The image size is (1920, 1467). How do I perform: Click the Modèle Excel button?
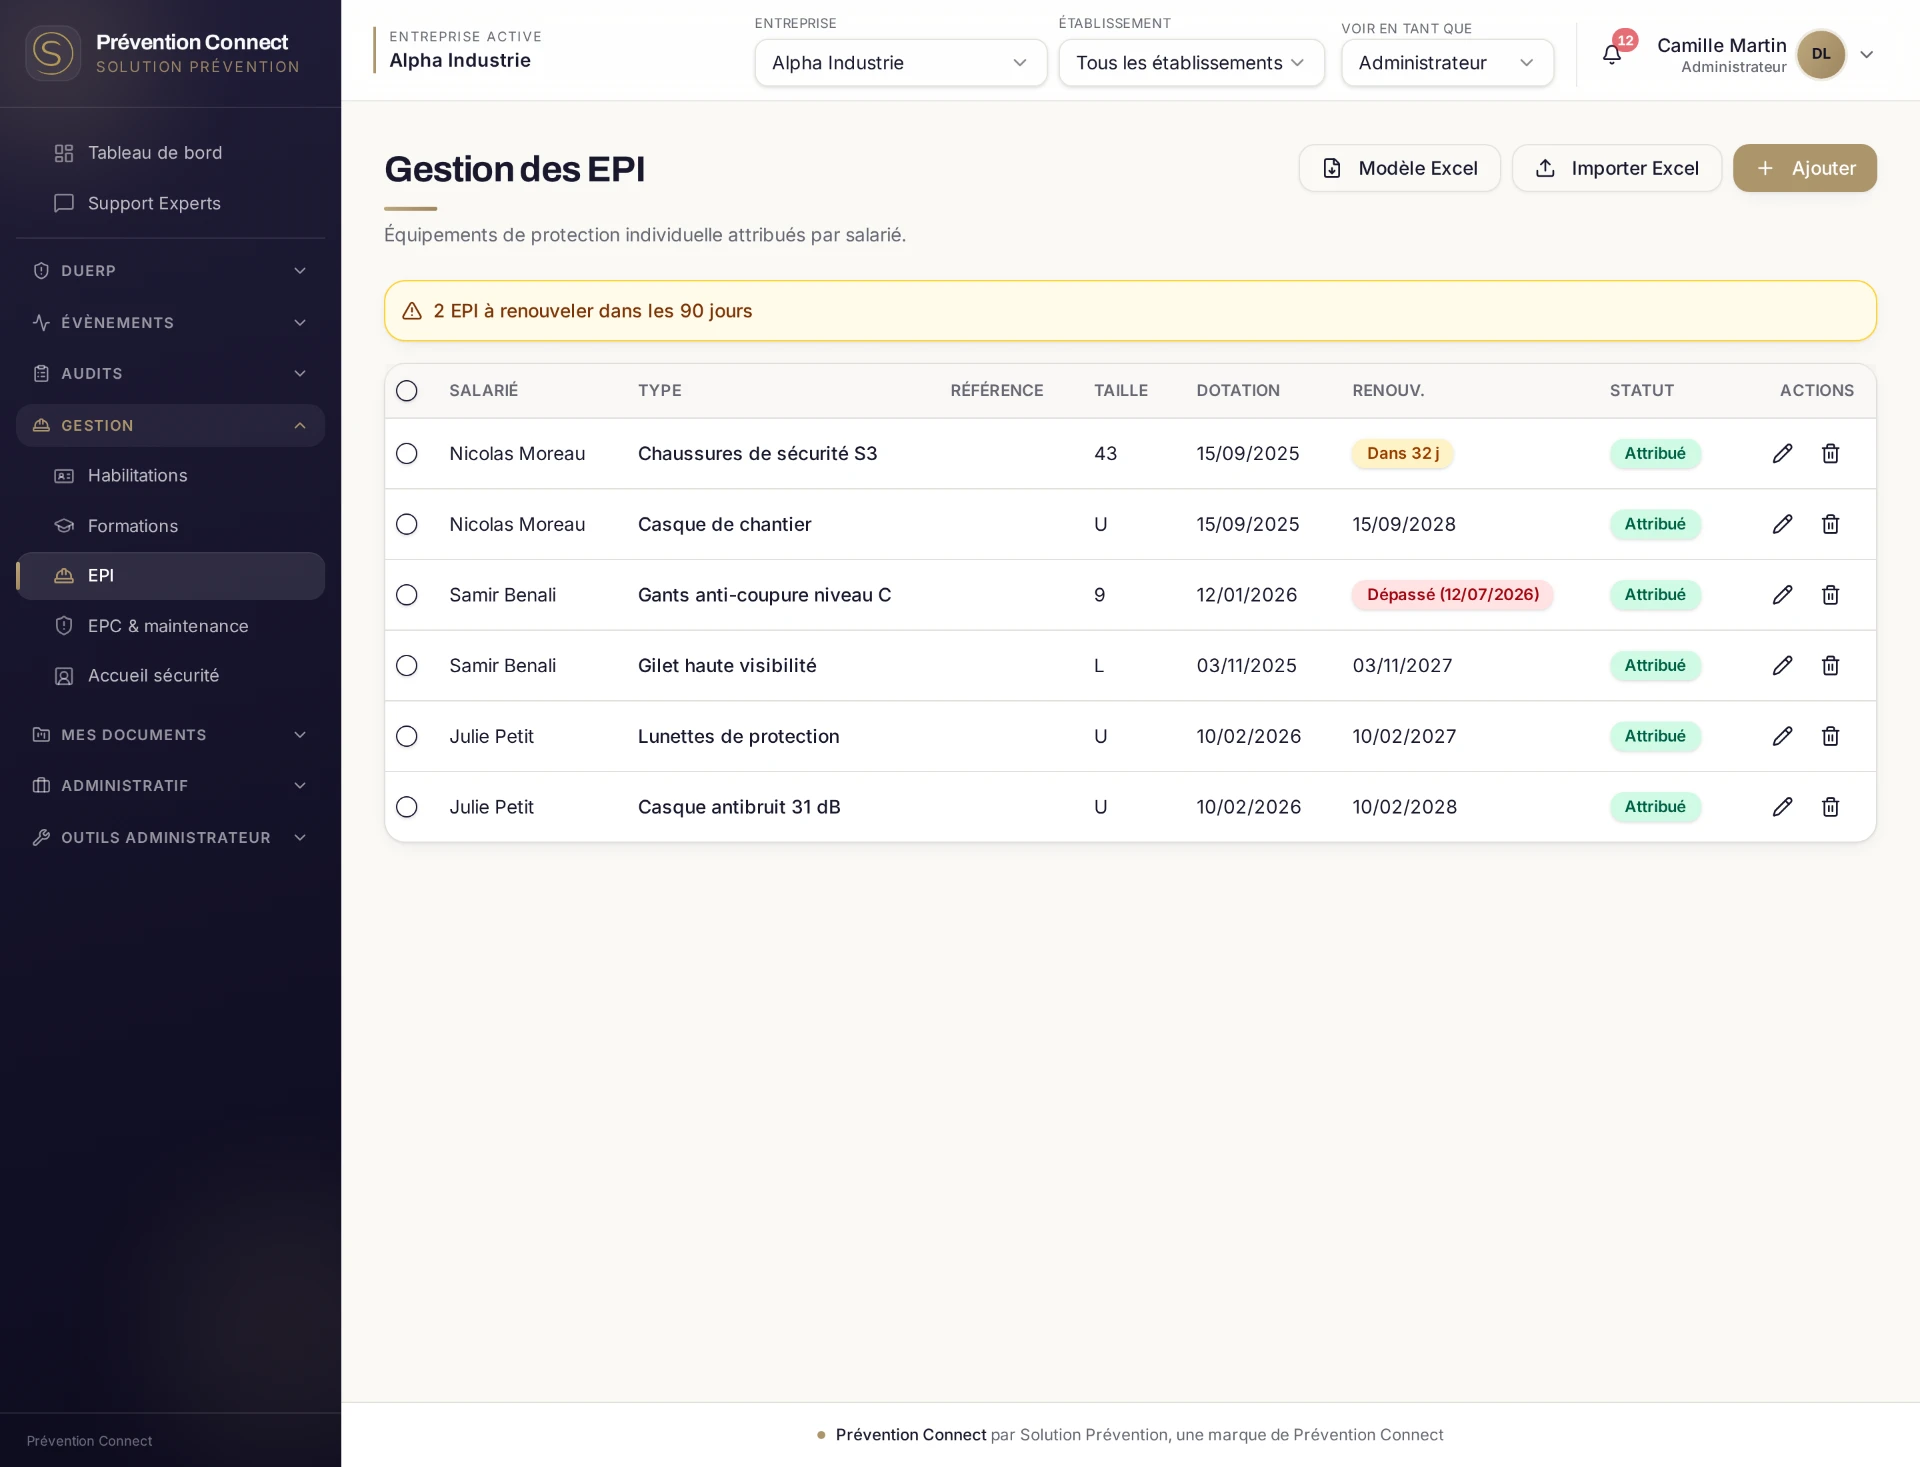coord(1399,168)
